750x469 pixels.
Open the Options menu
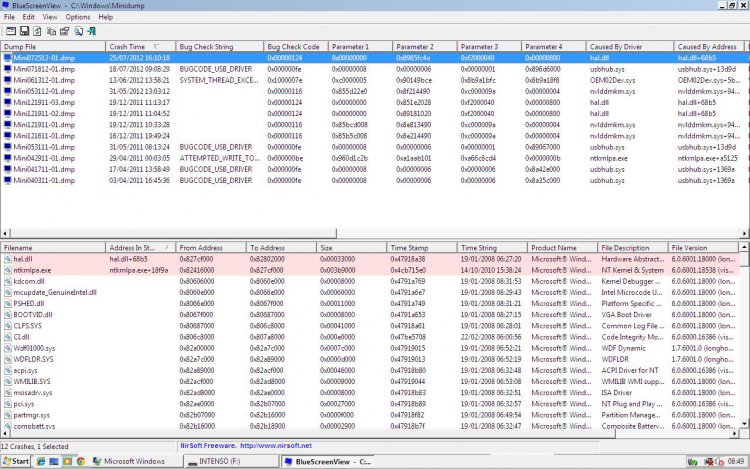(x=77, y=17)
